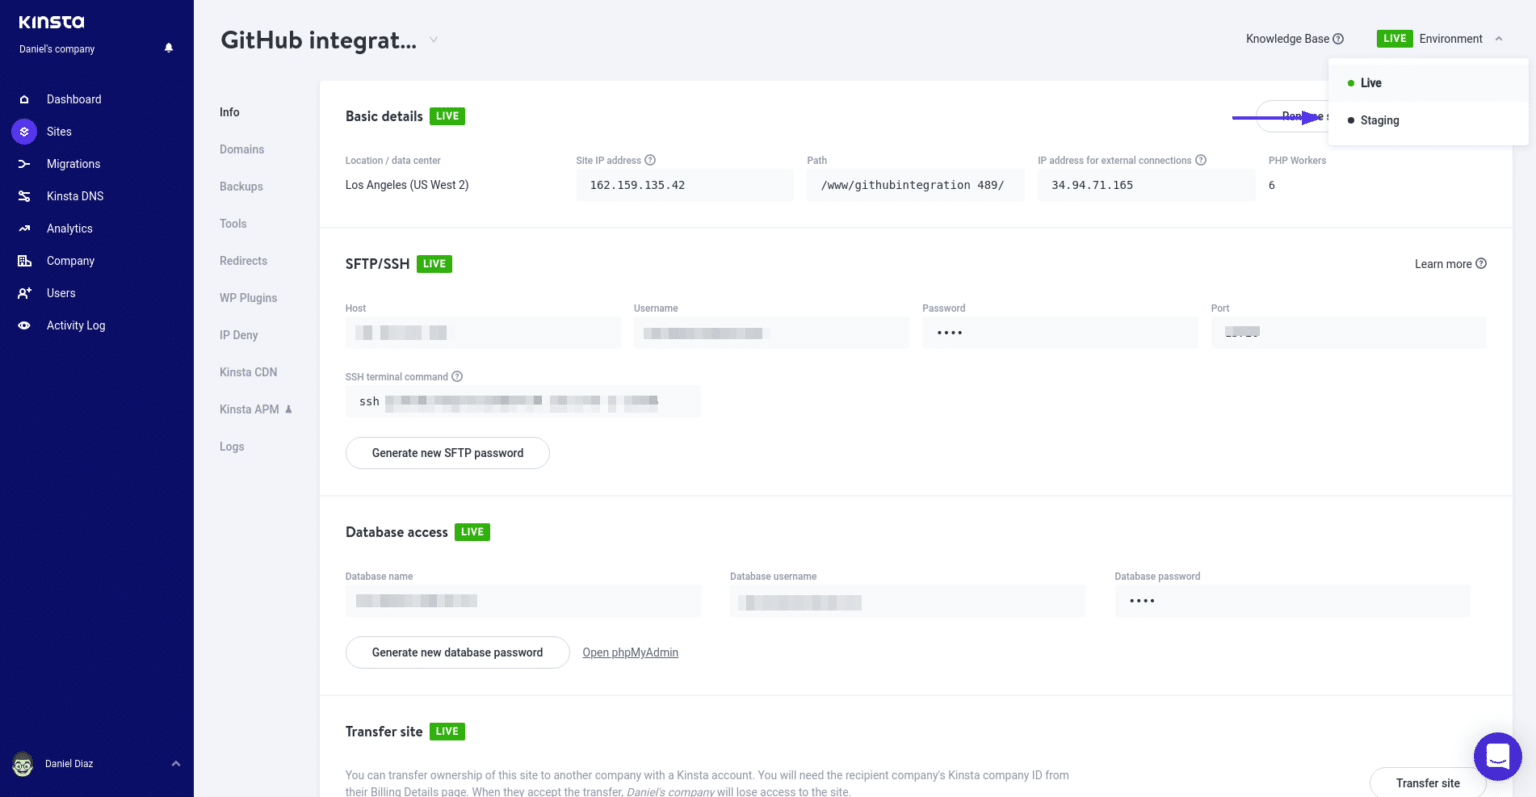
Task: View the Analytics section
Action: 69,228
